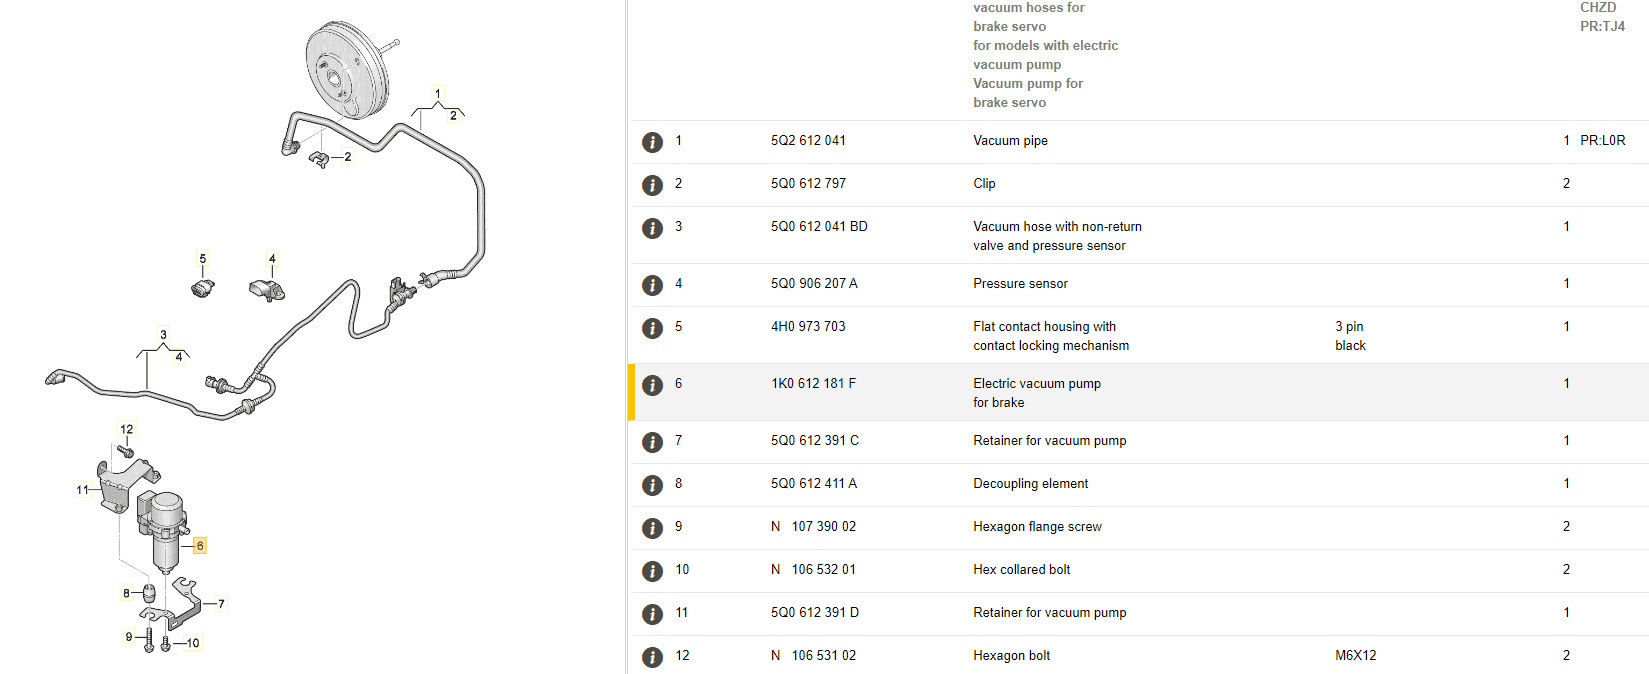The image size is (1649, 674).
Task: Open info for Hexagon bolt M6X12 row
Action: [x=652, y=657]
